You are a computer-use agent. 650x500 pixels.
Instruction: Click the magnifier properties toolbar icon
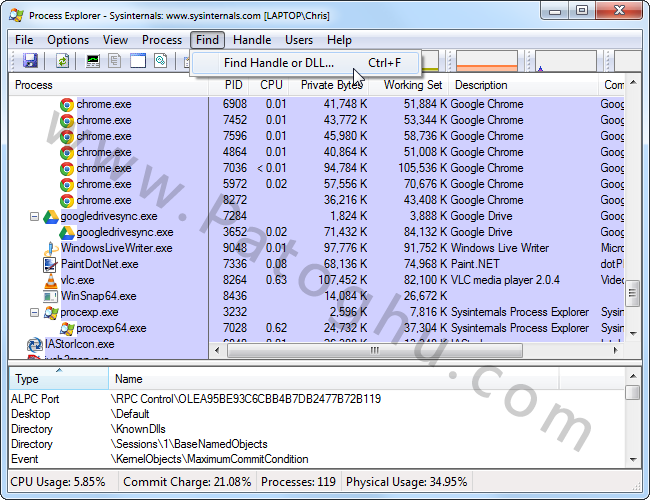point(161,61)
